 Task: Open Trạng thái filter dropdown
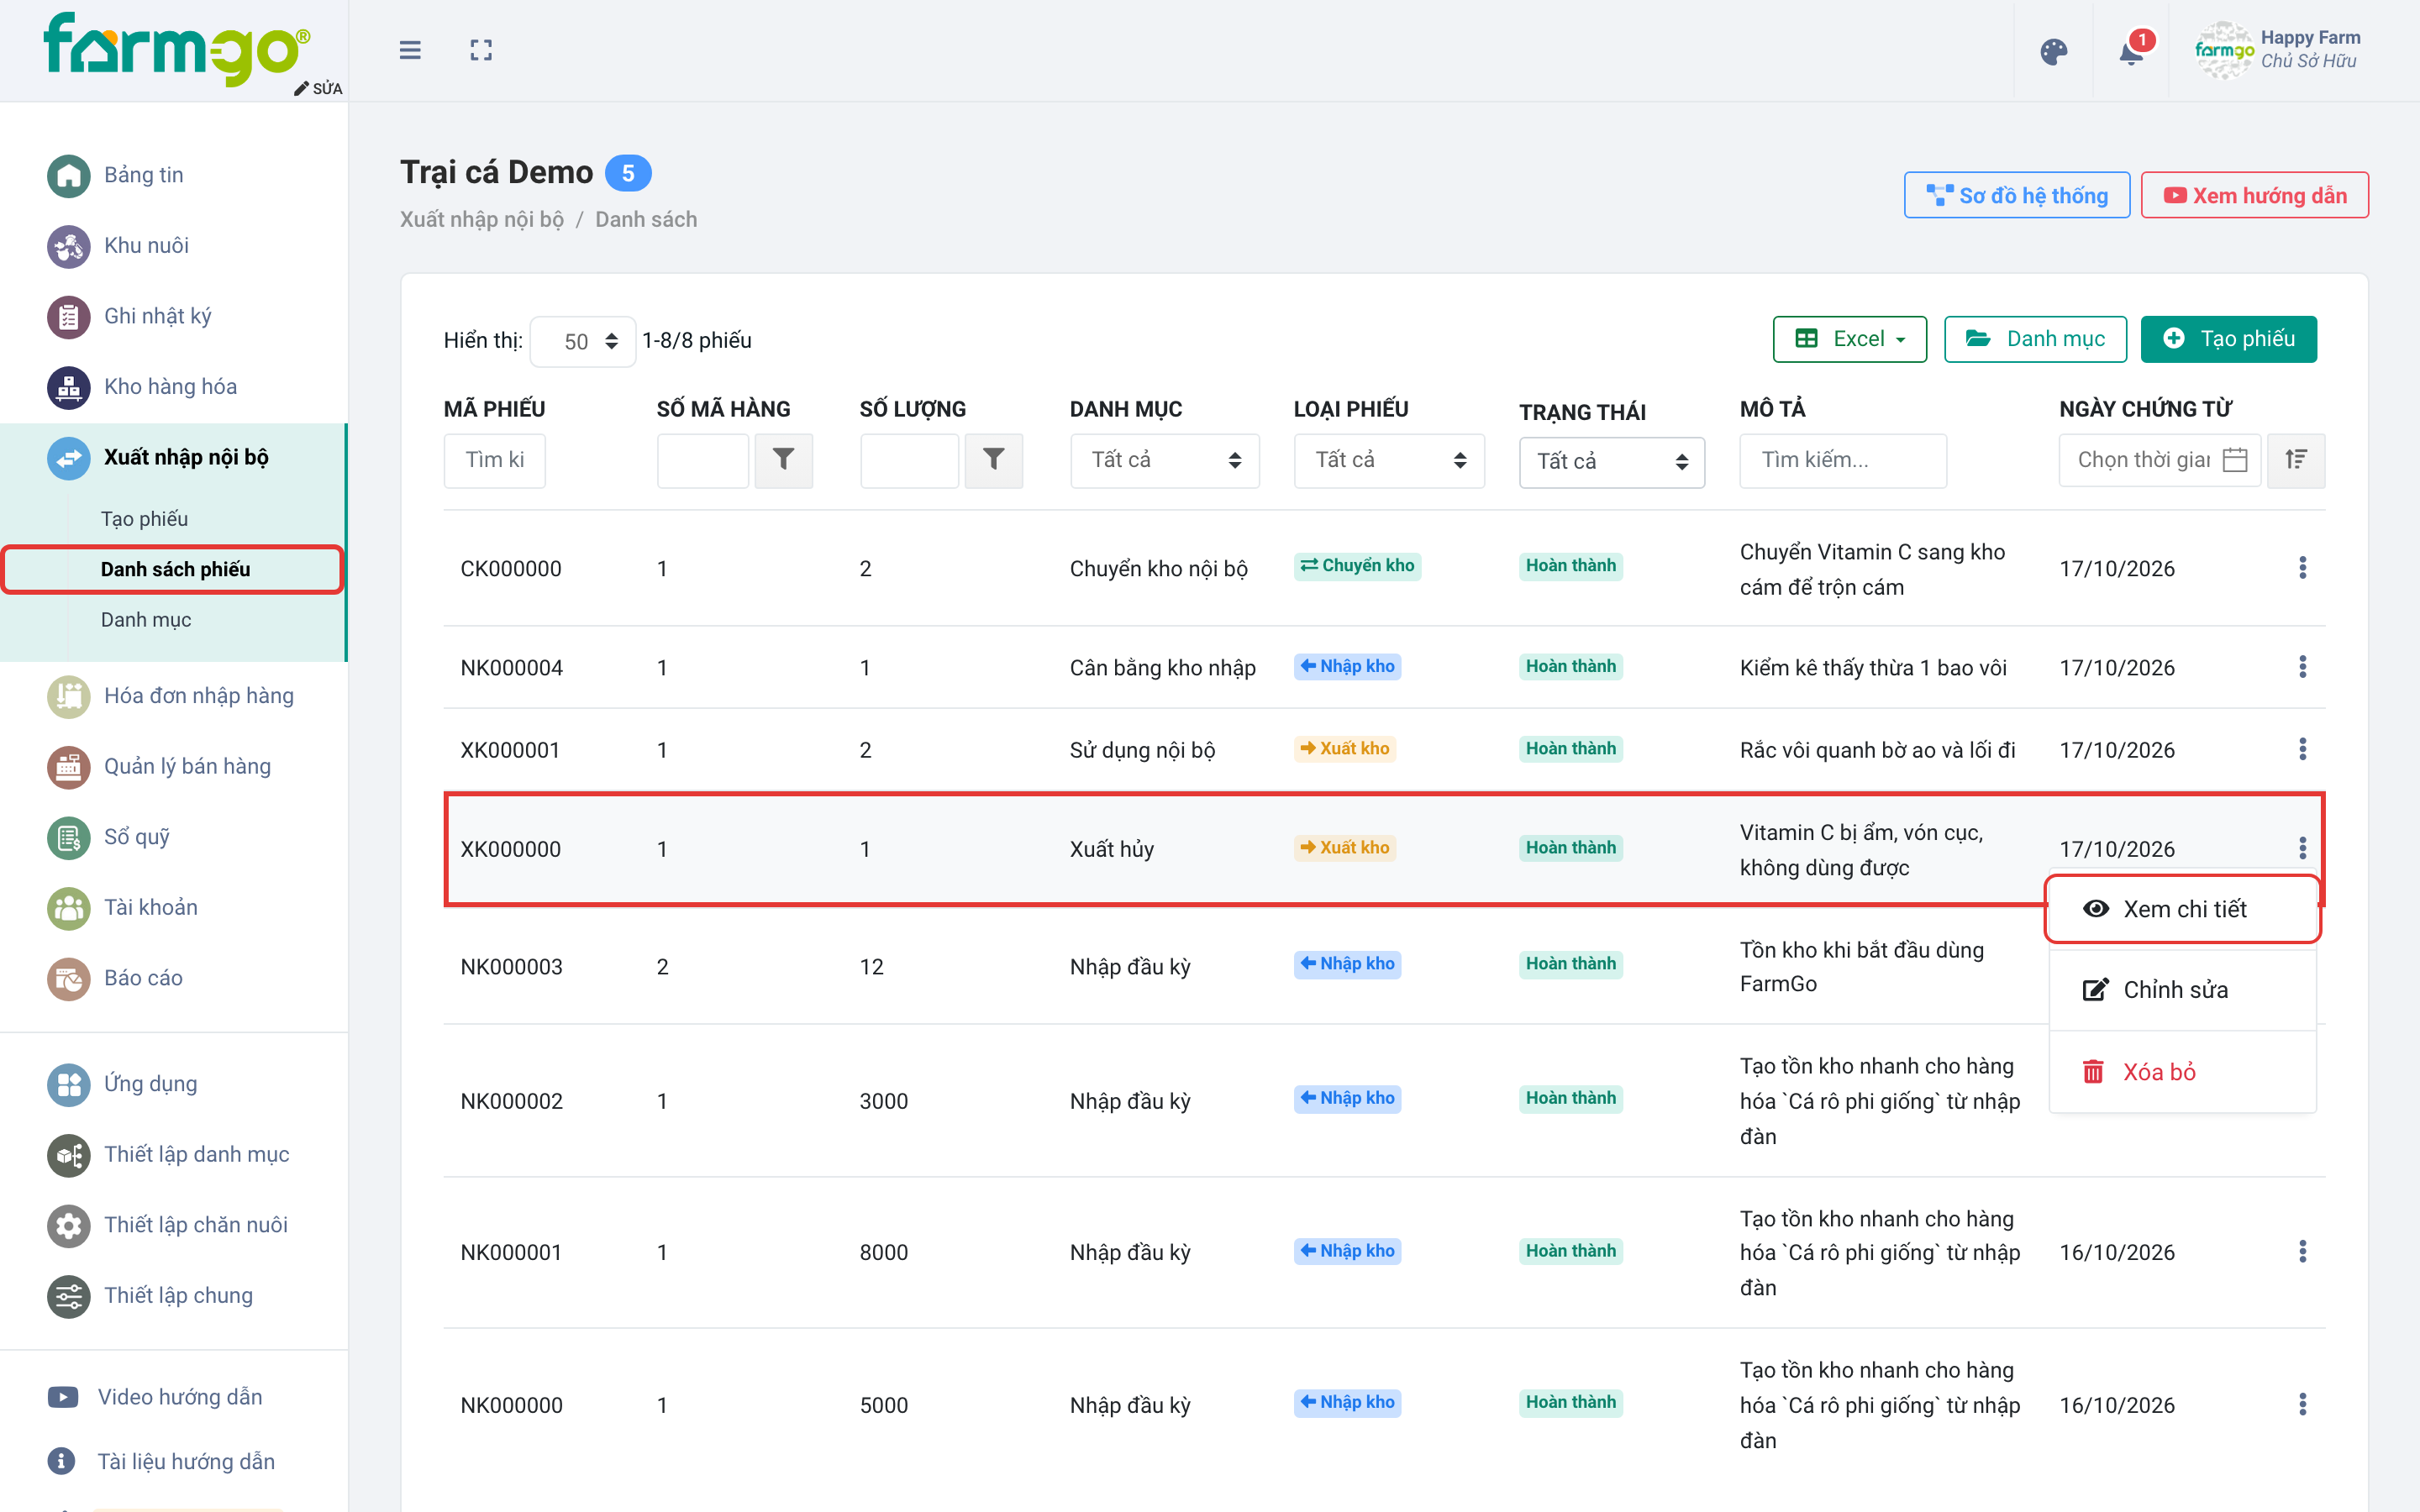(x=1611, y=462)
